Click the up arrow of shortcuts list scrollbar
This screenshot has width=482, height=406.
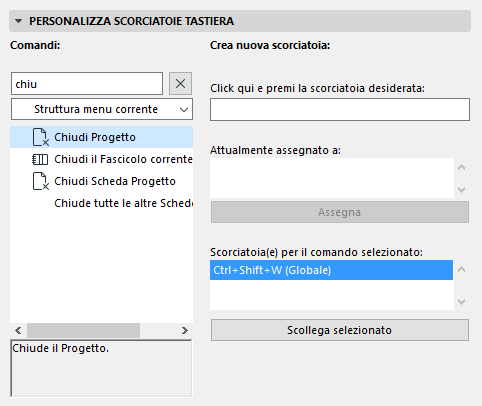pos(462,269)
